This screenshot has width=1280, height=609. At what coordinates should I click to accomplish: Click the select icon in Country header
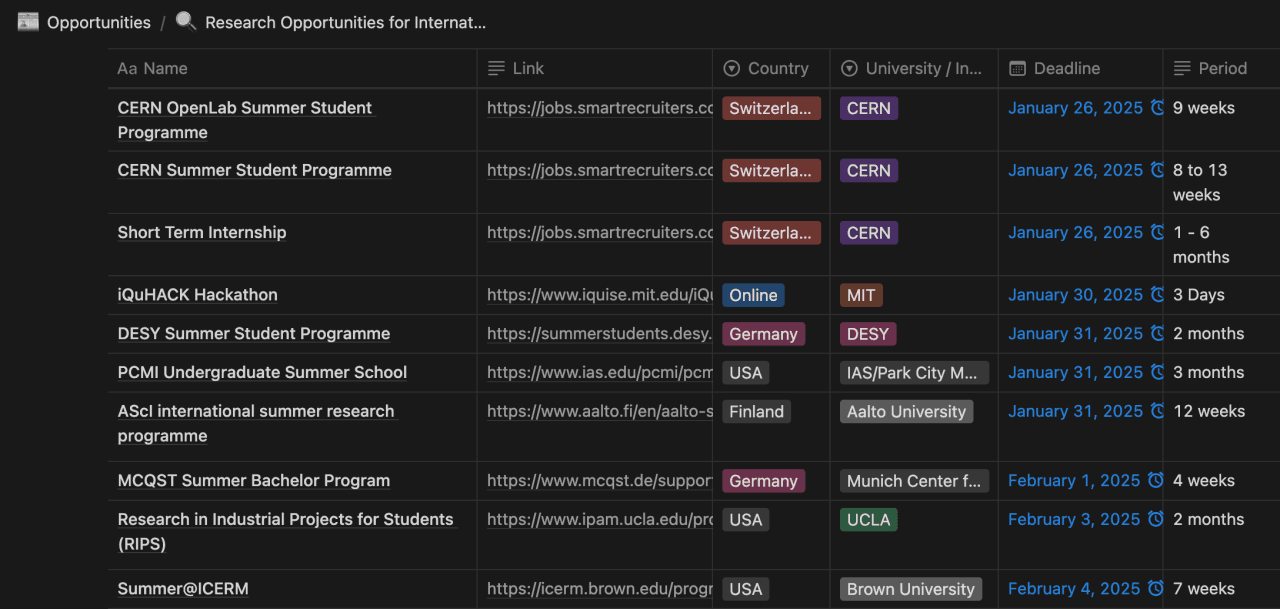731,68
